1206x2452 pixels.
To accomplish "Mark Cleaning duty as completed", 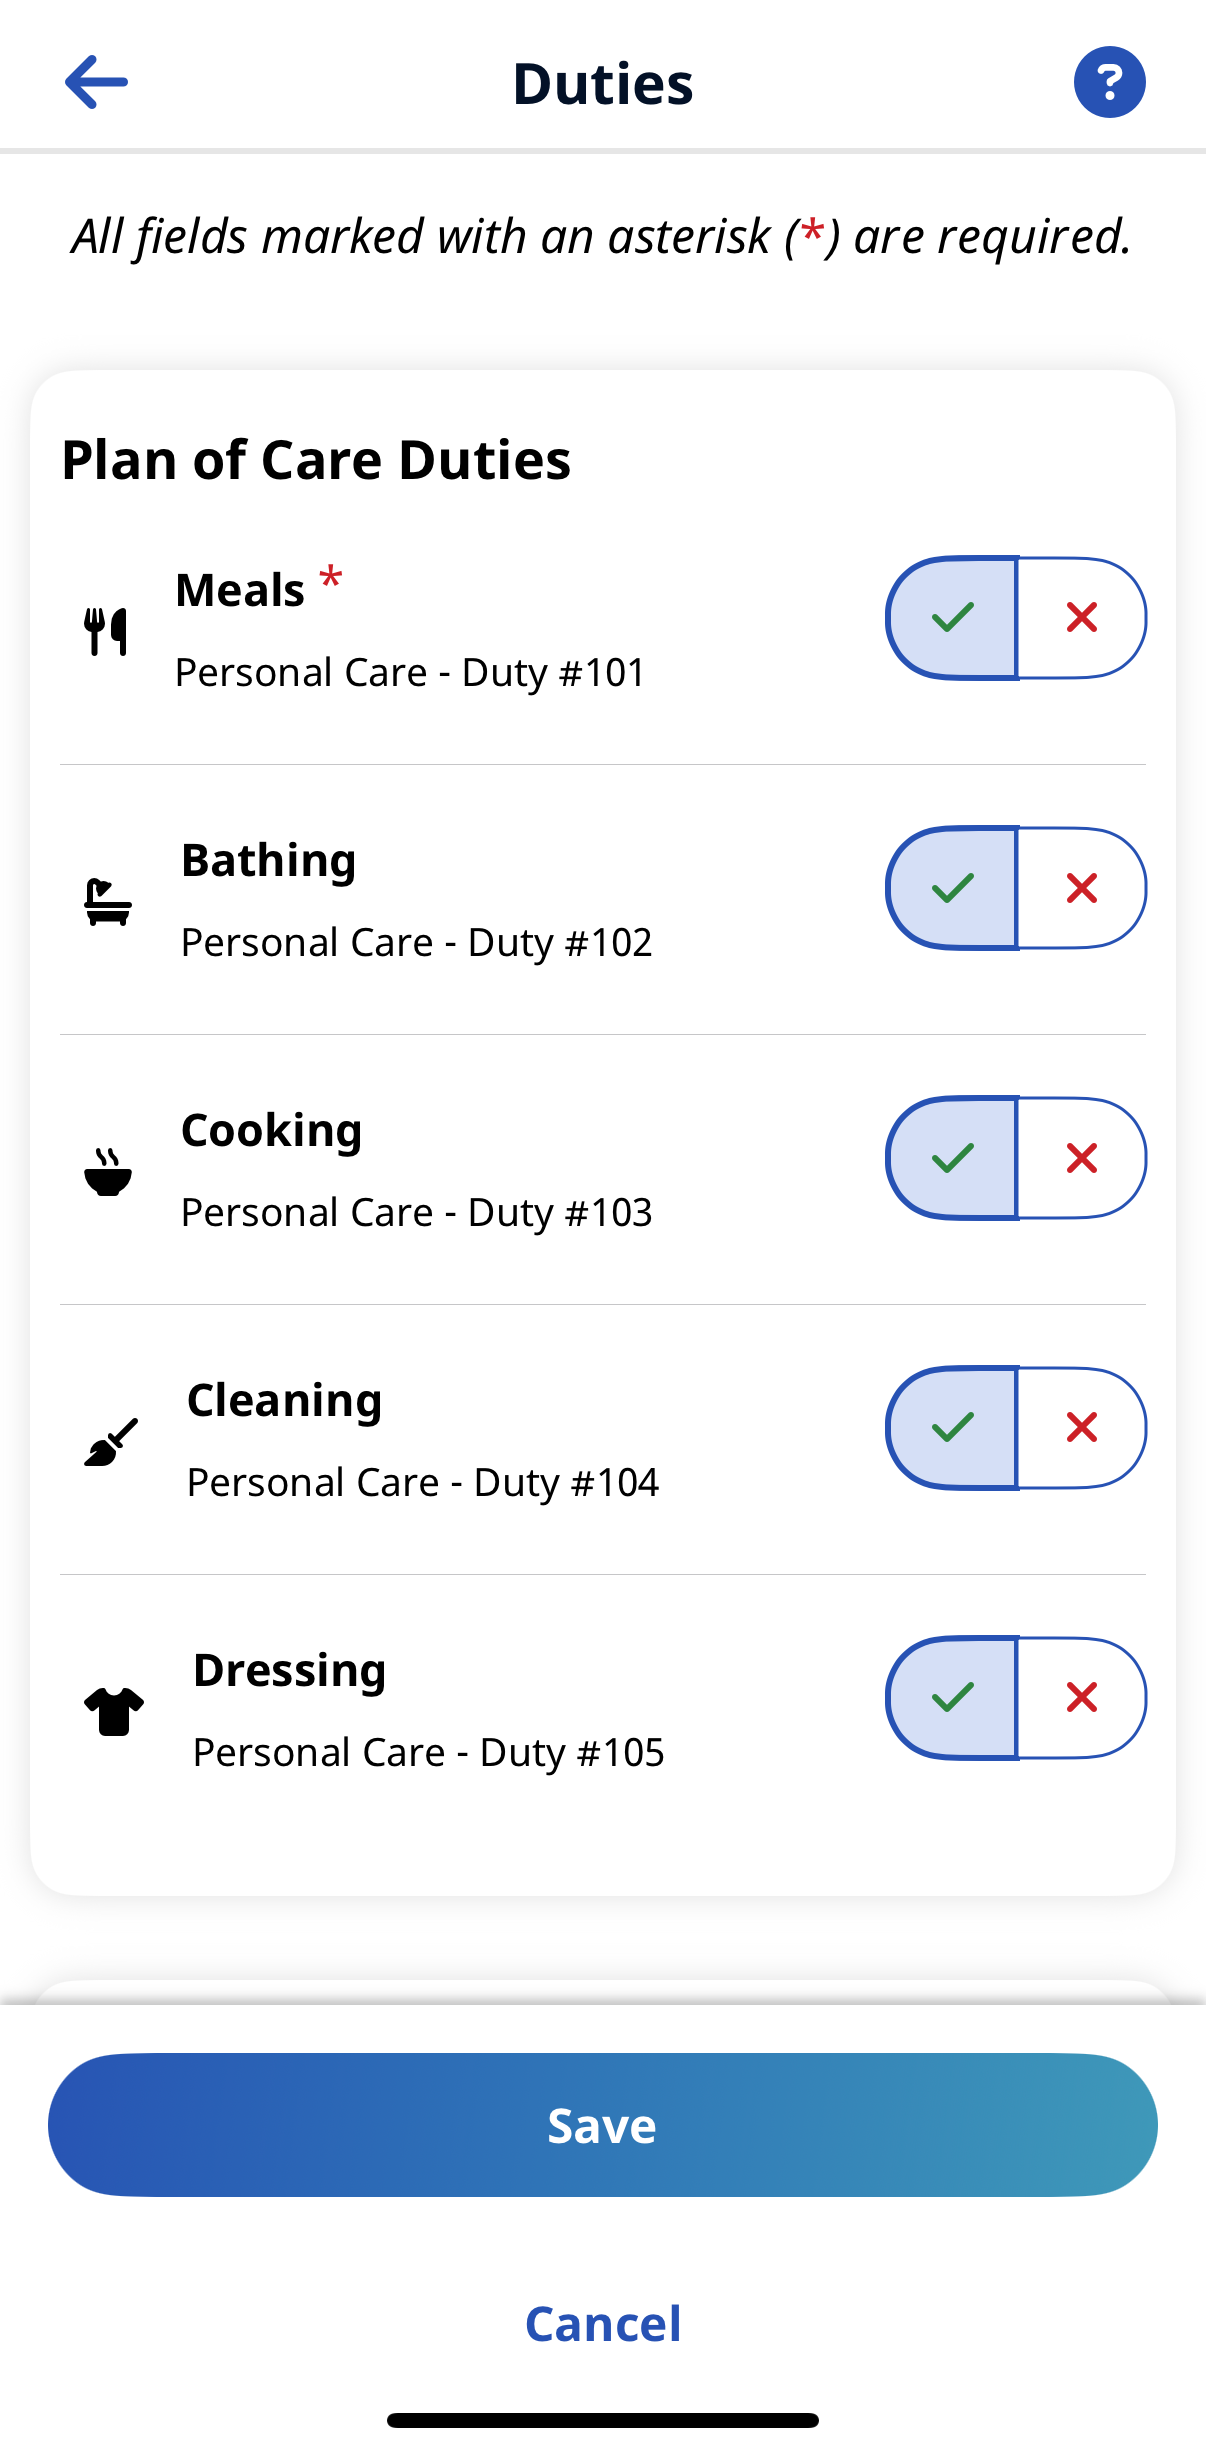I will [x=952, y=1428].
